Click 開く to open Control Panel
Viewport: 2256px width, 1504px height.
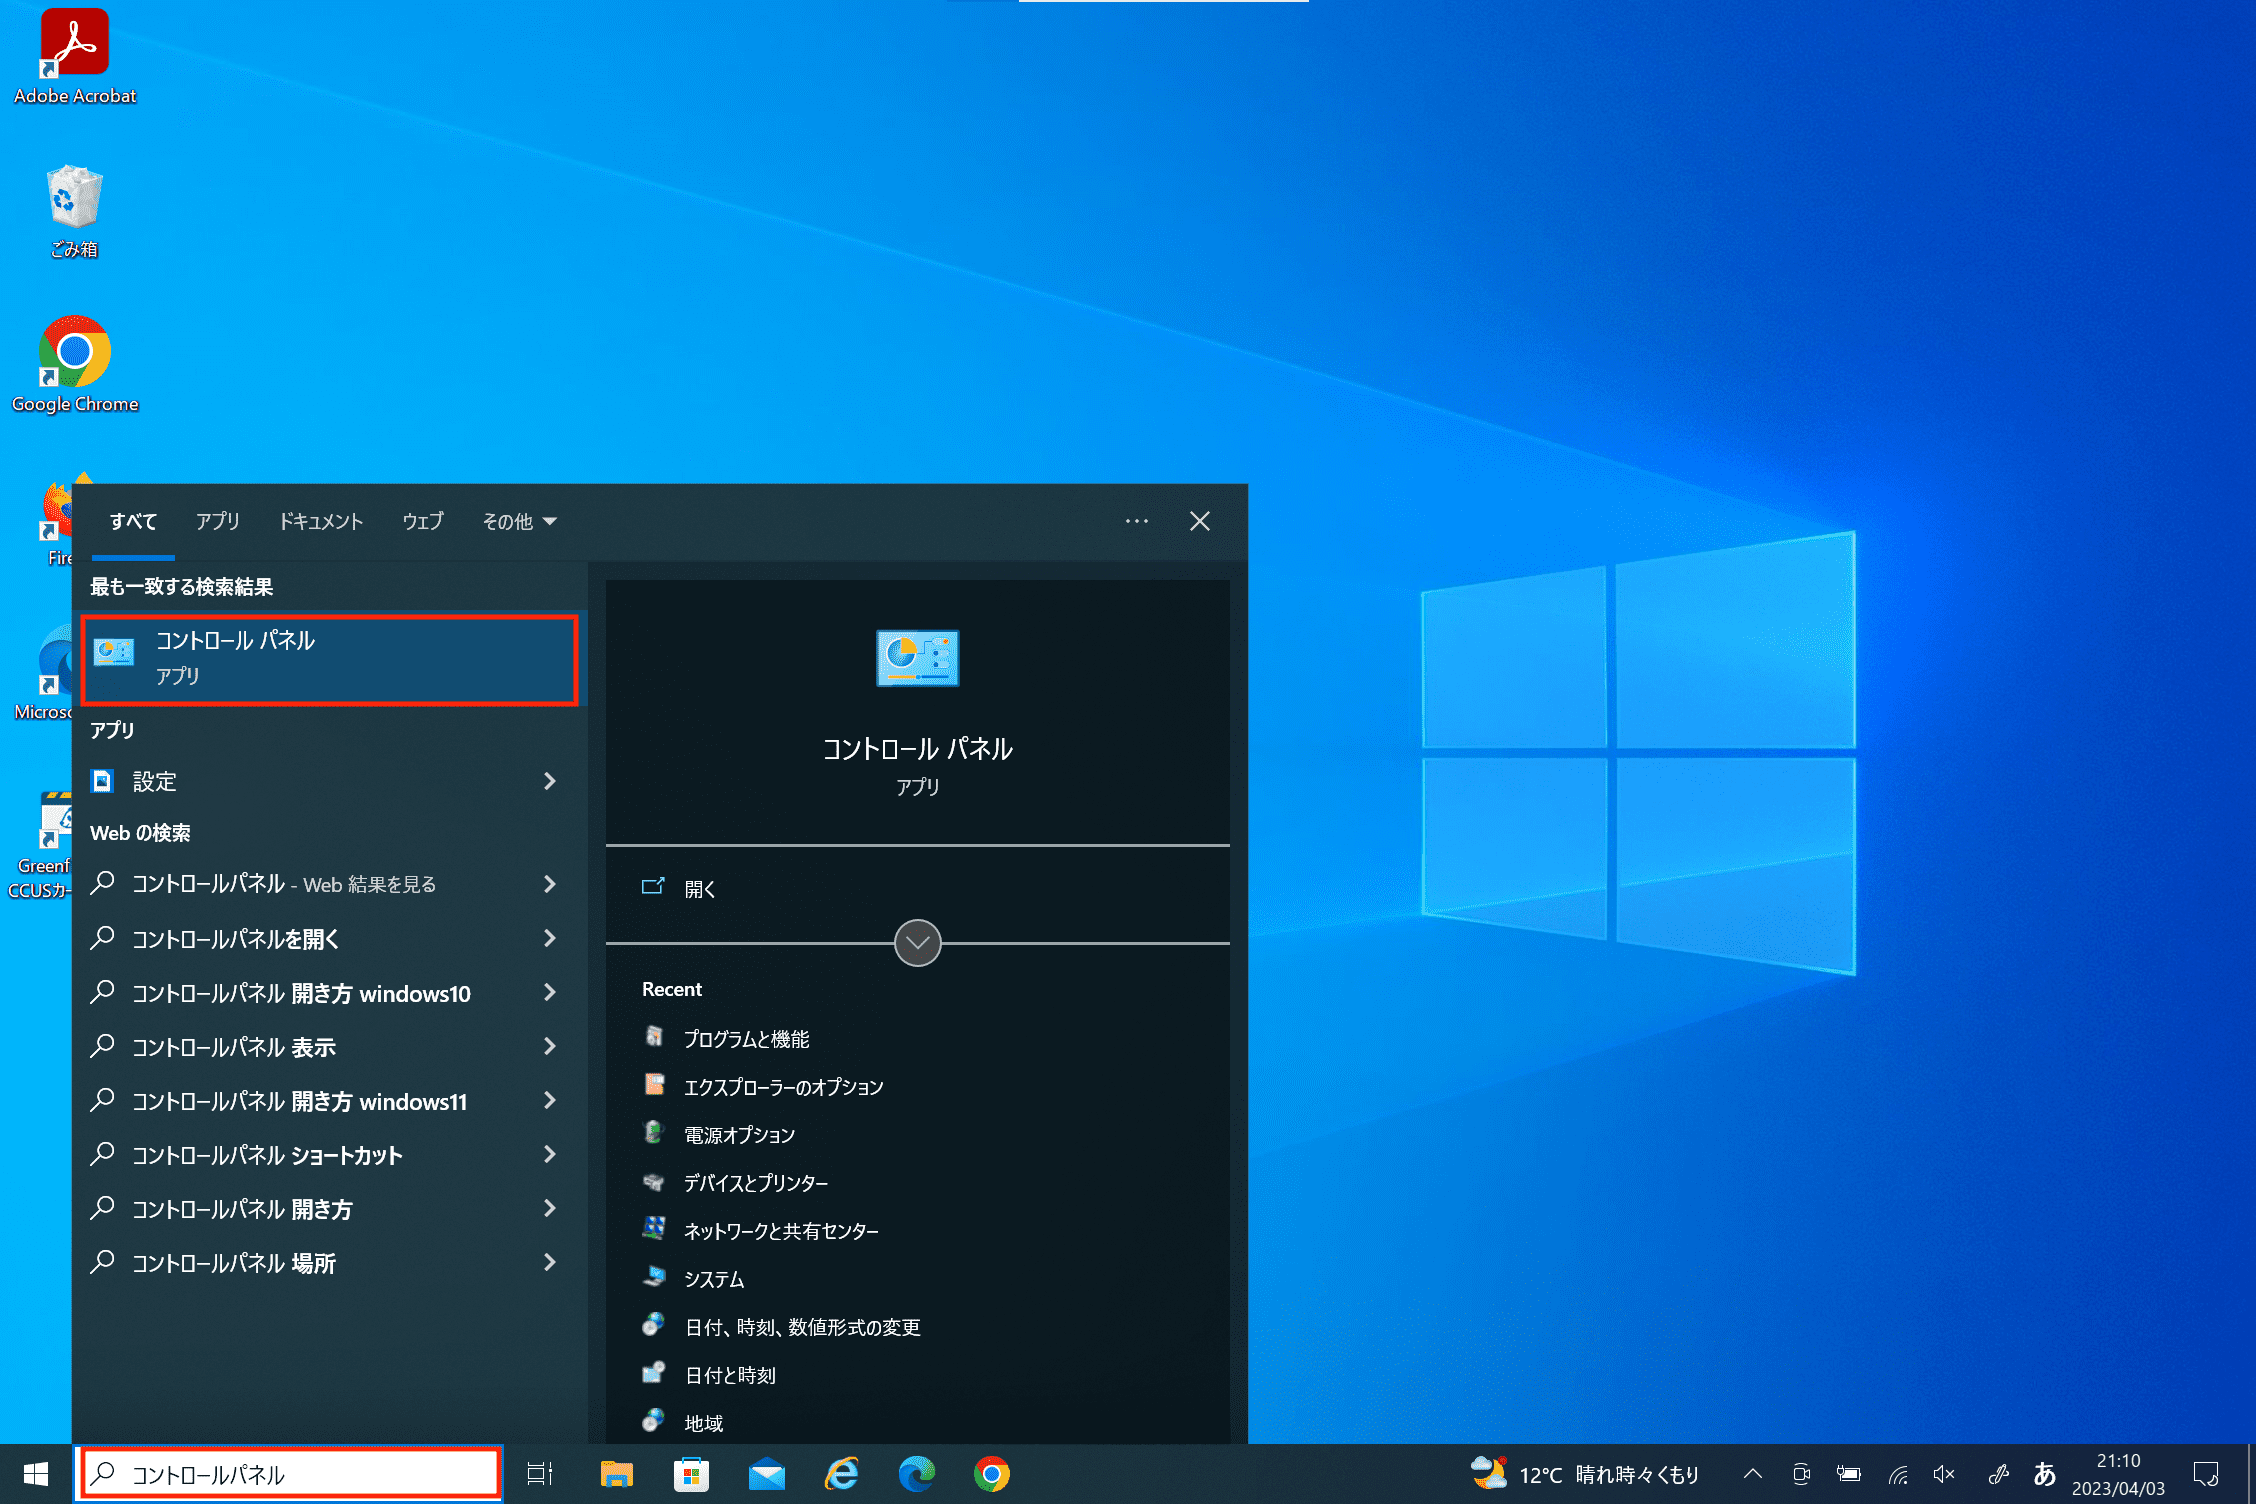[x=699, y=888]
